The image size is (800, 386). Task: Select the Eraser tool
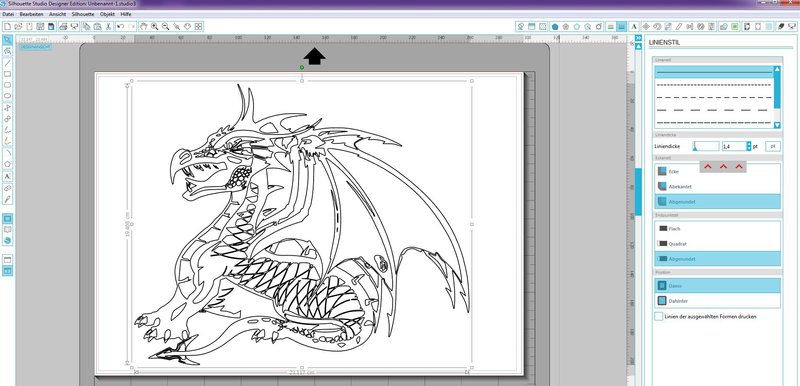pos(8,188)
